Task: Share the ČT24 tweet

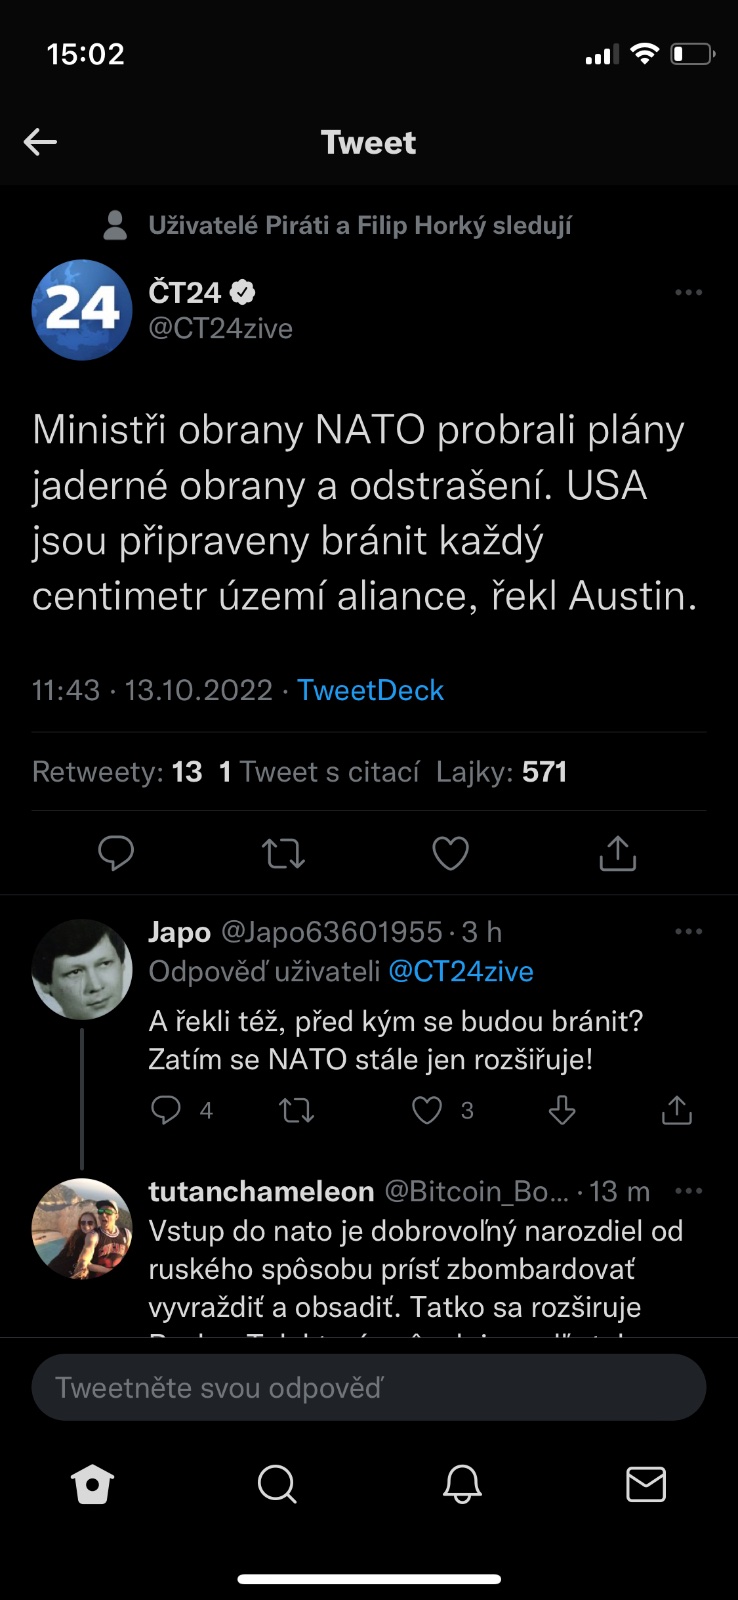Action: click(x=617, y=853)
